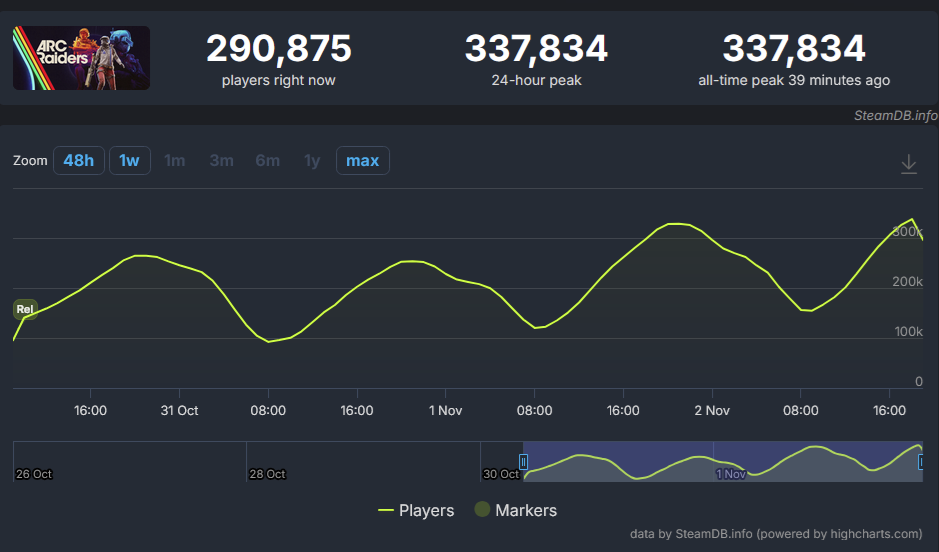Set zoom range to 48h
The width and height of the screenshot is (939, 552).
click(78, 160)
